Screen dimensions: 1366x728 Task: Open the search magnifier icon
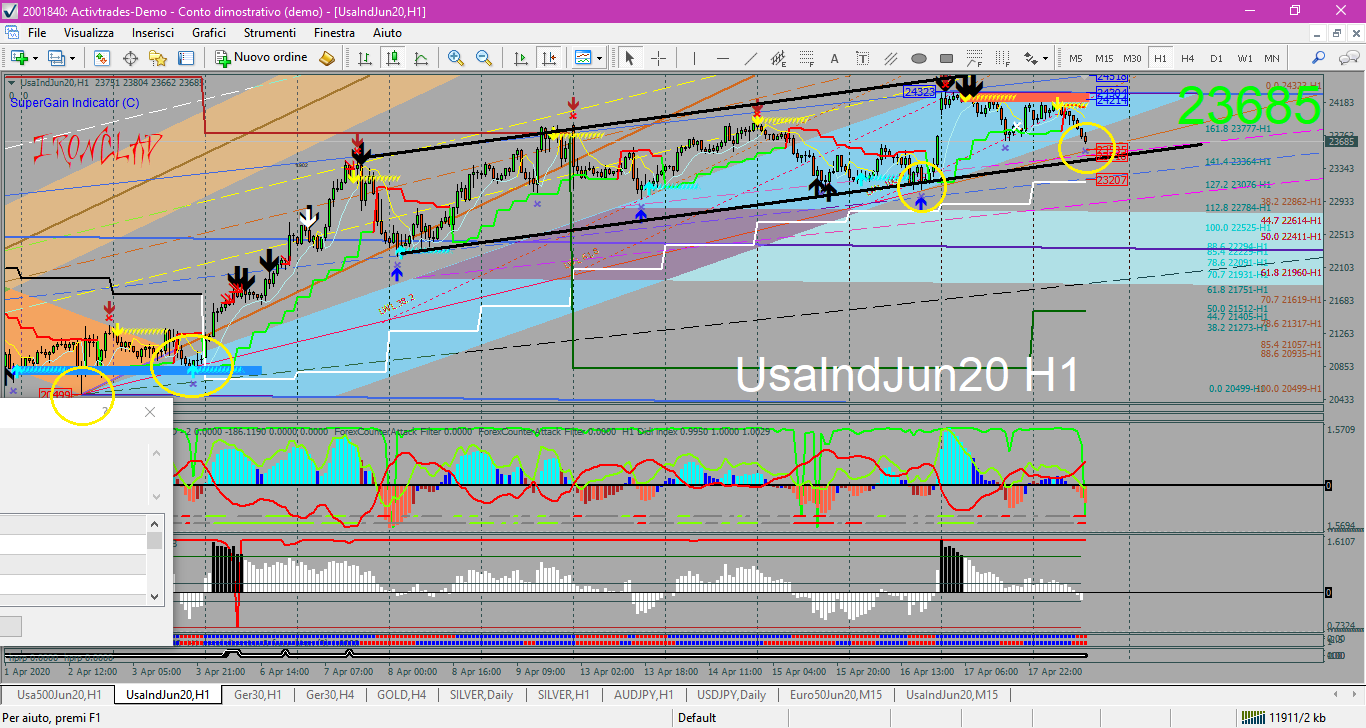click(x=1319, y=58)
